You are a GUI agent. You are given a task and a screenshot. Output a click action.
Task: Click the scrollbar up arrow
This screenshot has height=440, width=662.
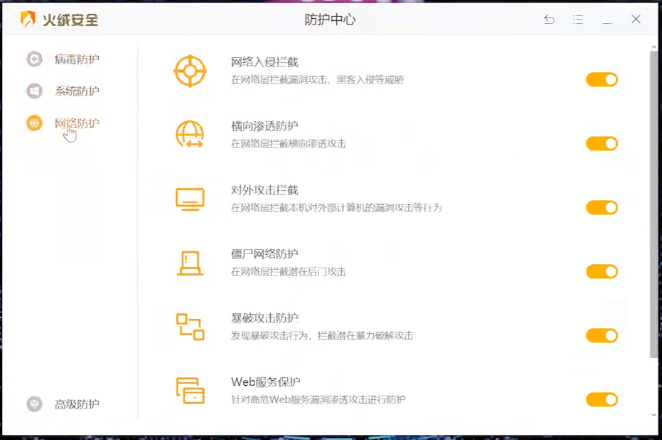click(654, 47)
